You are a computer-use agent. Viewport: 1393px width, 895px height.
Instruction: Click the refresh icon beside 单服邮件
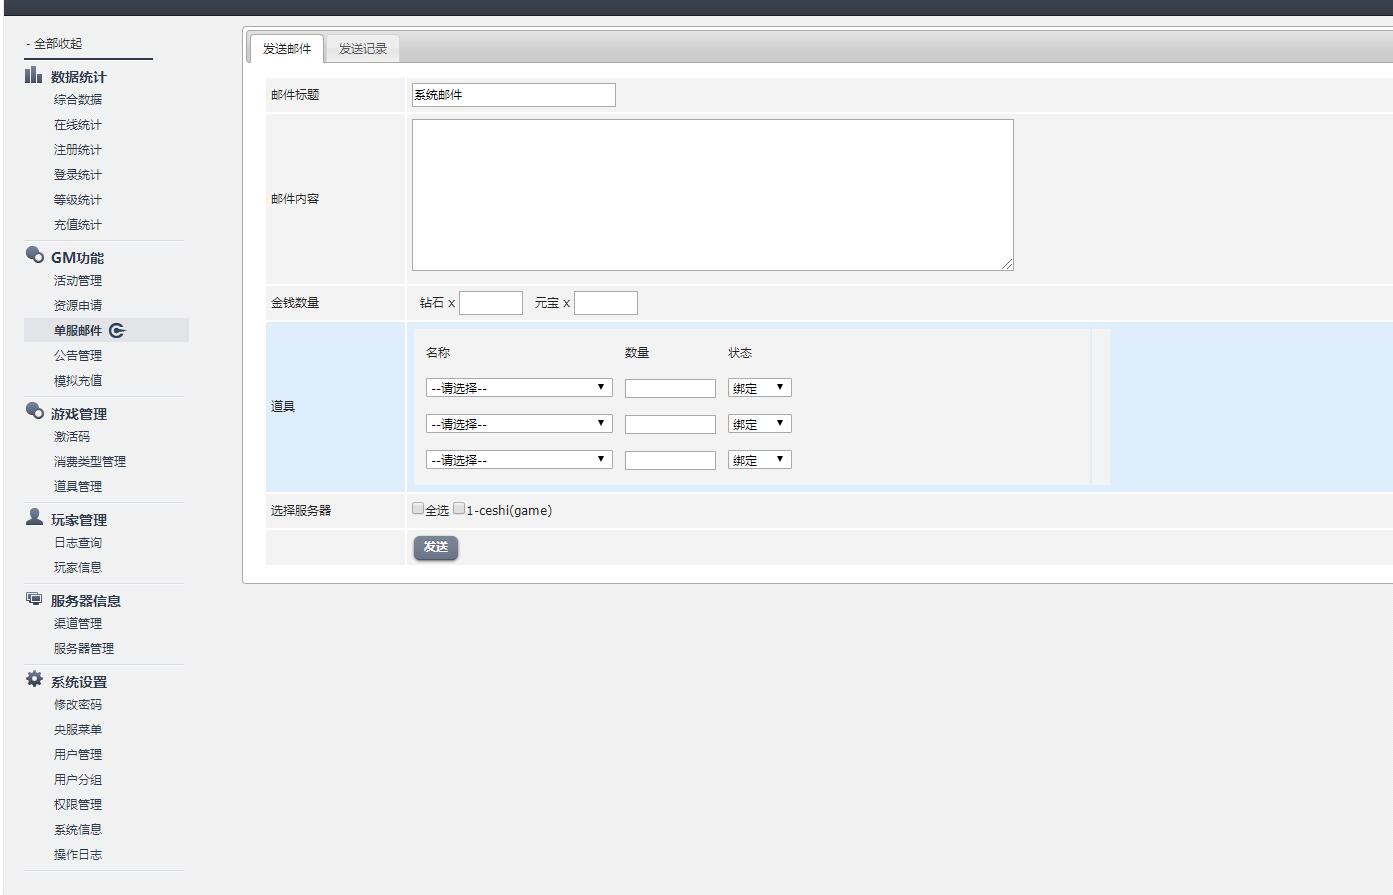(118, 331)
